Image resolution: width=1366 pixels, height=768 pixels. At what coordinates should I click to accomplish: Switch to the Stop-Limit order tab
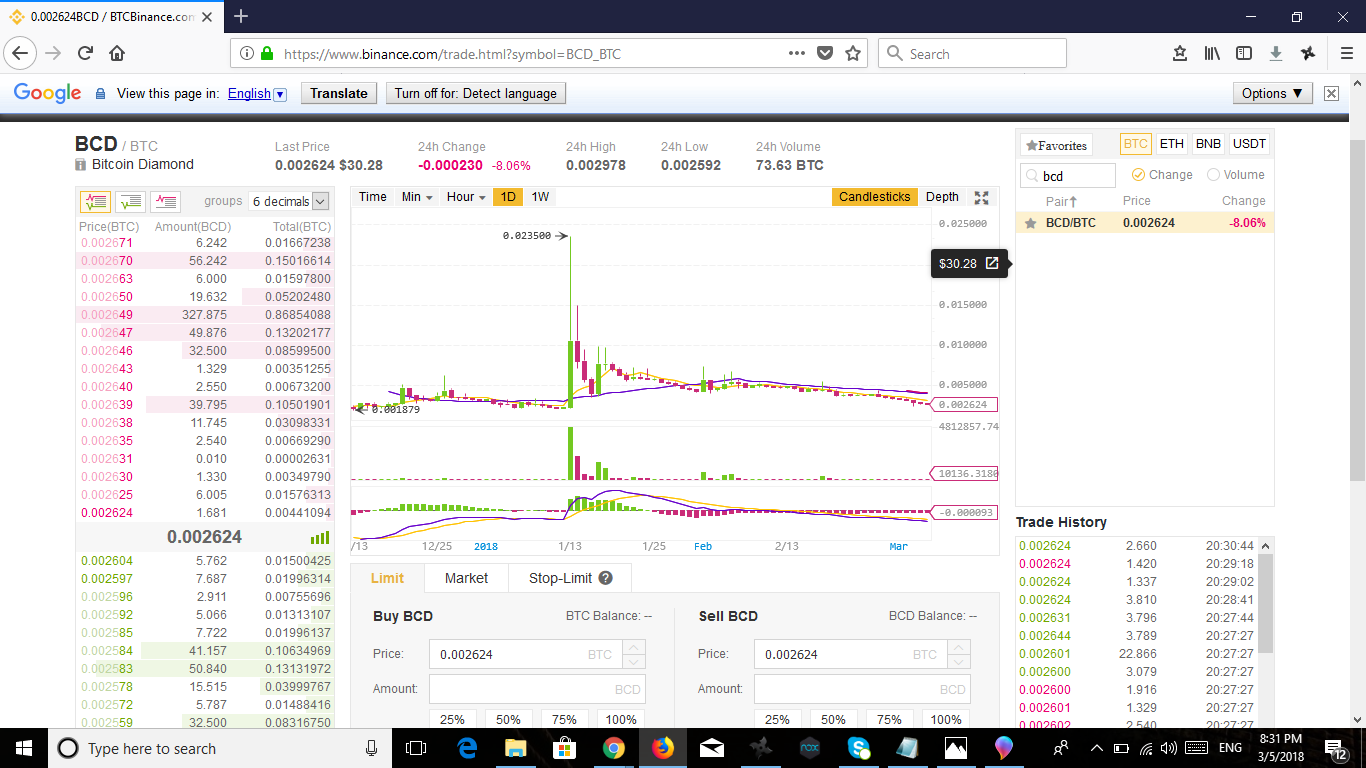(571, 578)
